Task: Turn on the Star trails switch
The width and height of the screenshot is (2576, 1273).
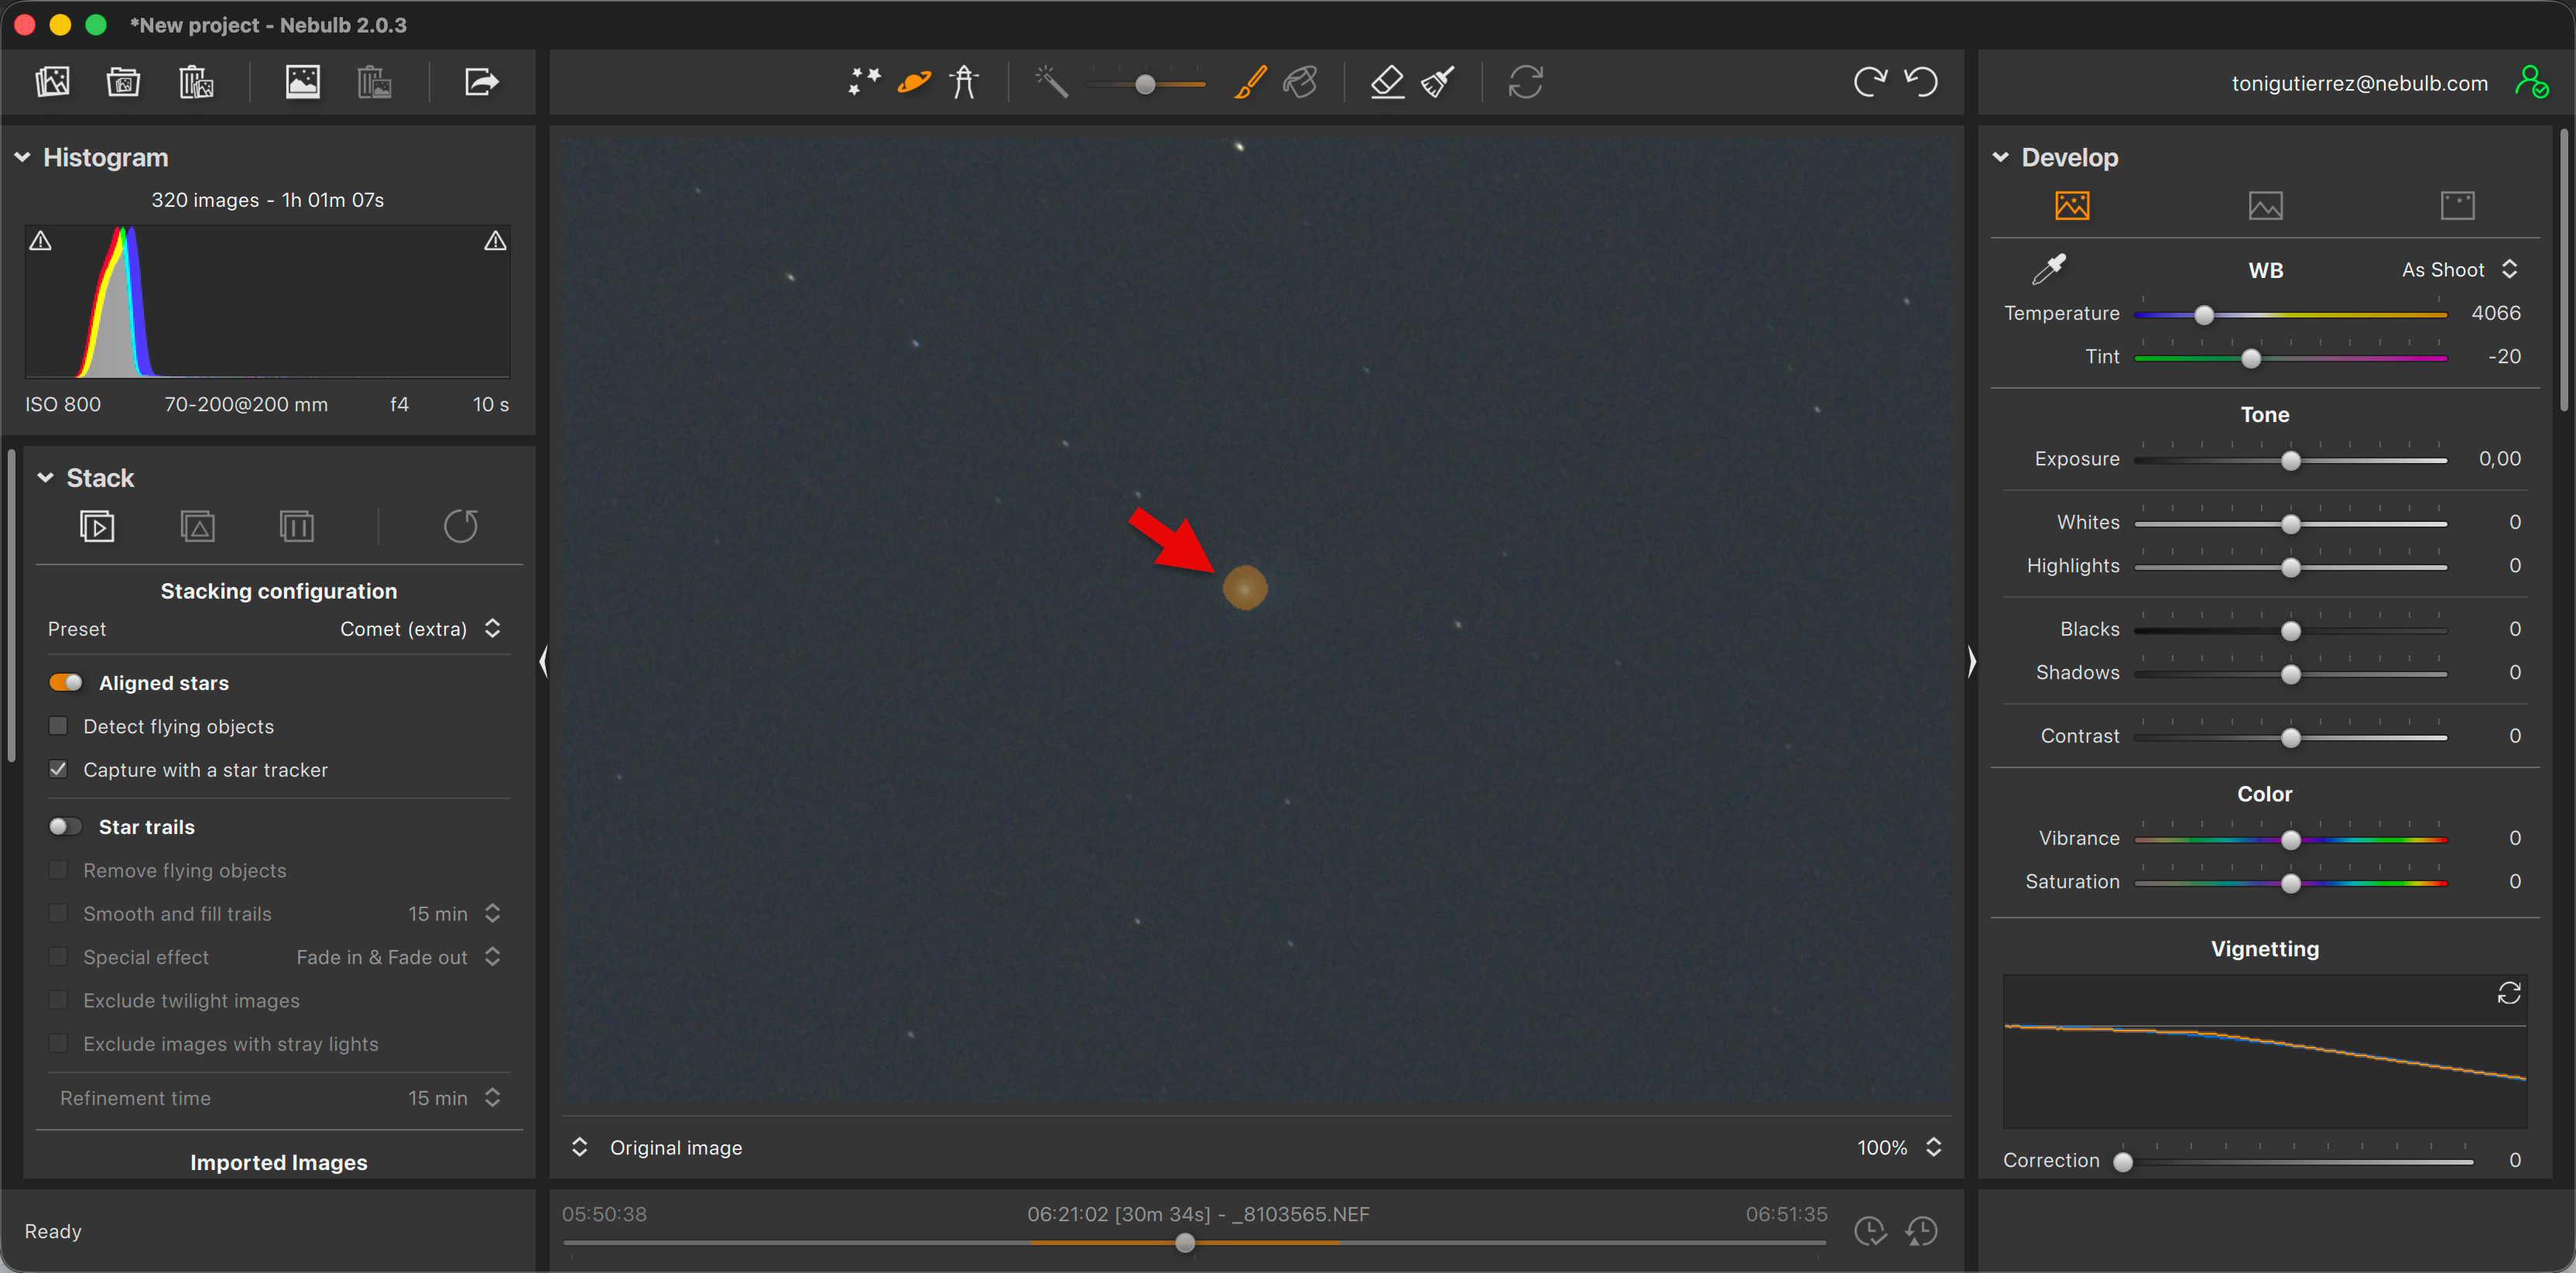Action: click(x=66, y=826)
